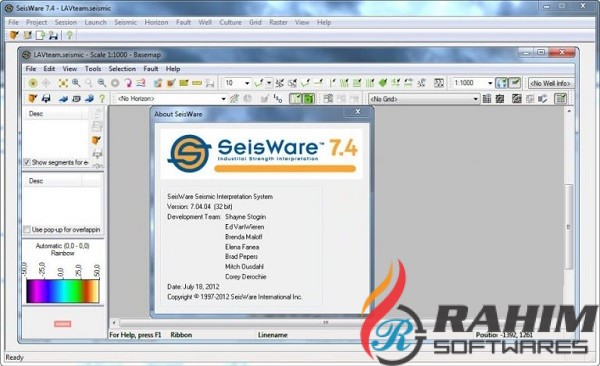Viewport: 600px width, 366px height.
Task: Toggle Show segments checkbox
Action: pyautogui.click(x=26, y=162)
